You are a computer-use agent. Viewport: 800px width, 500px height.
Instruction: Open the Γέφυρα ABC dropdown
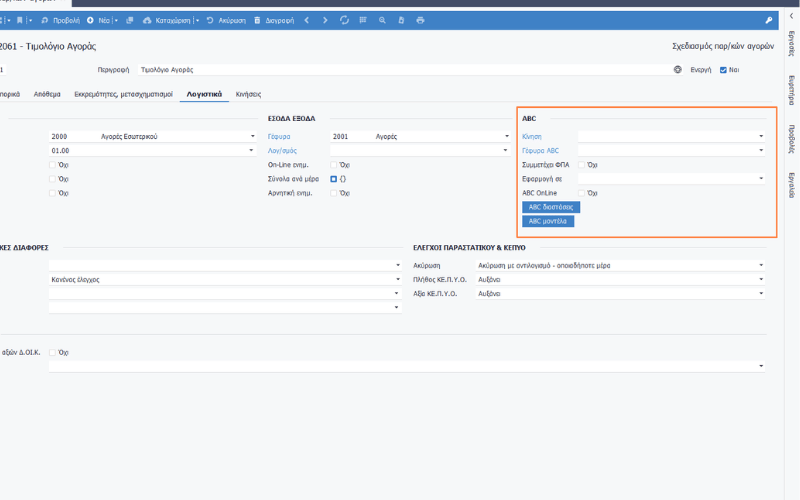(761, 151)
